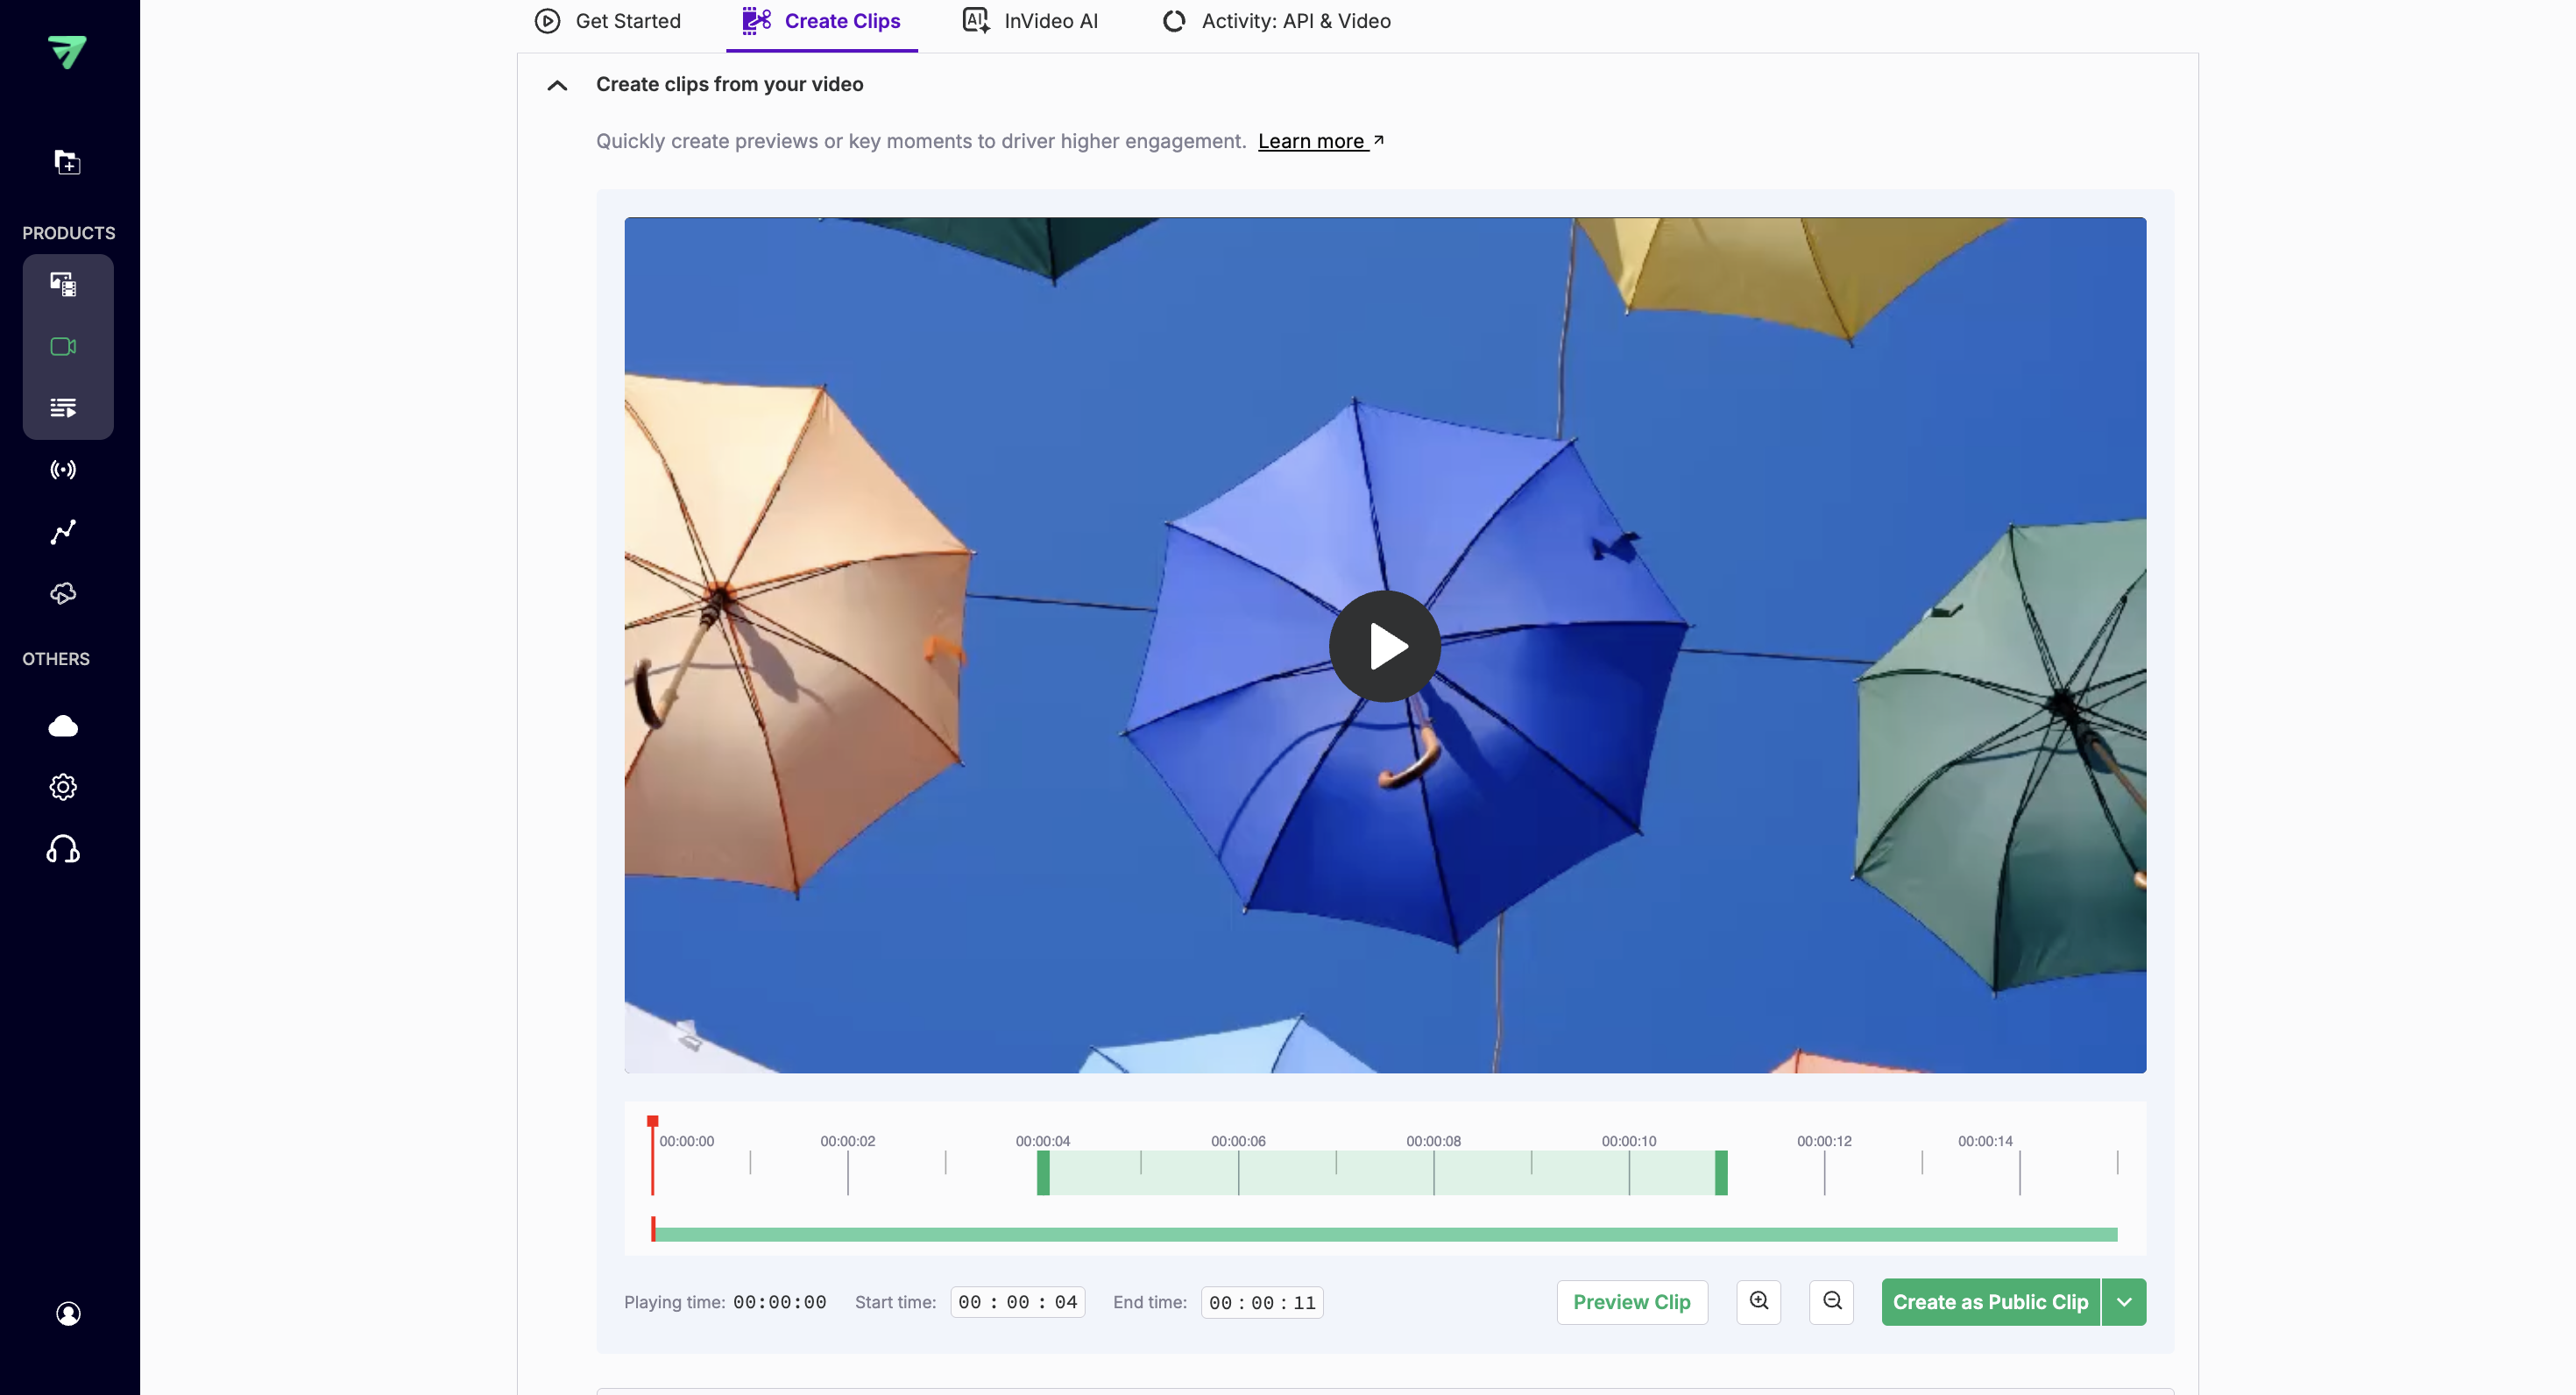Open the headphones support icon
Image resolution: width=2576 pixels, height=1395 pixels.
62,848
